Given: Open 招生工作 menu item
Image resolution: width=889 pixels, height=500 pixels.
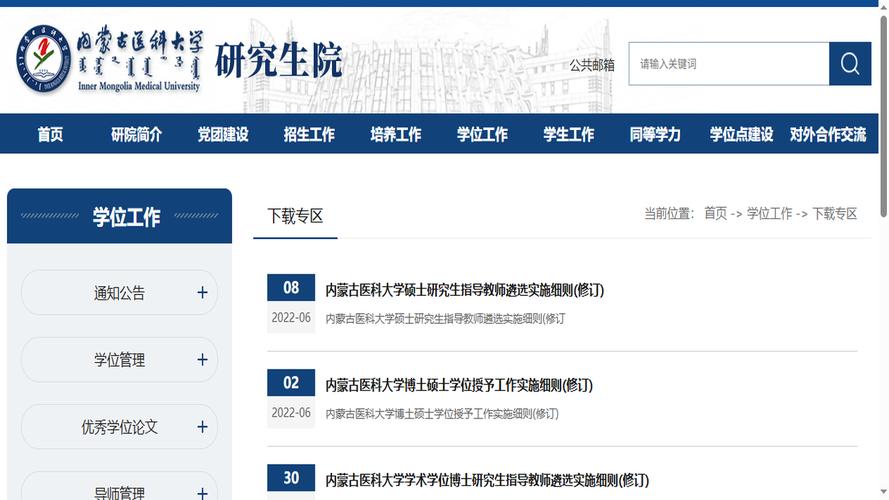Looking at the screenshot, I should pos(309,134).
